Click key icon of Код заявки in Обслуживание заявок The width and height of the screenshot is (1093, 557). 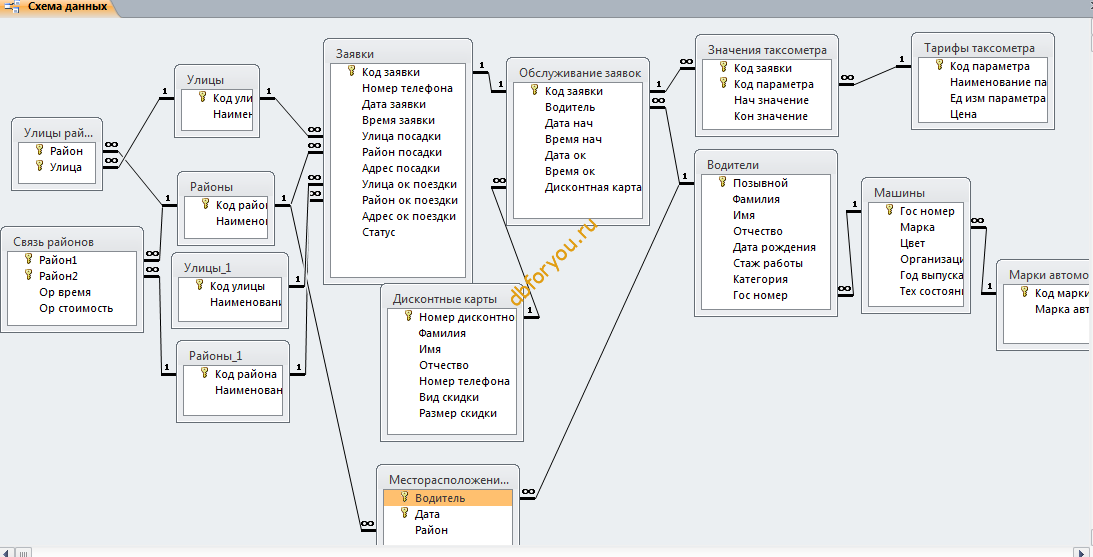[x=535, y=91]
